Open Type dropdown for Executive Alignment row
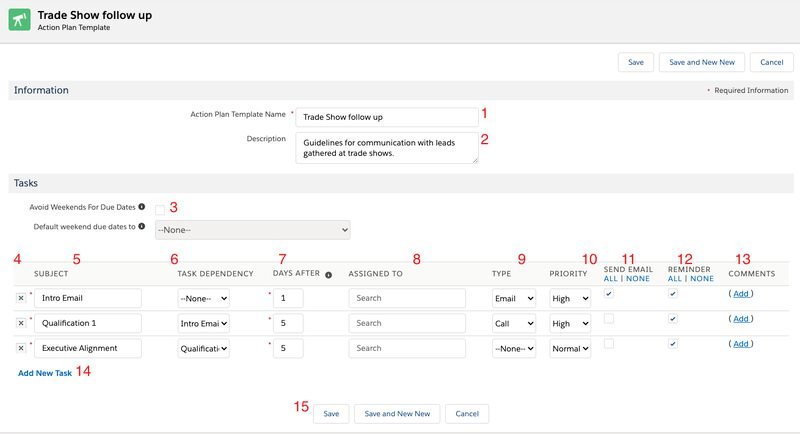Screen dimensions: 800x434 [514, 348]
